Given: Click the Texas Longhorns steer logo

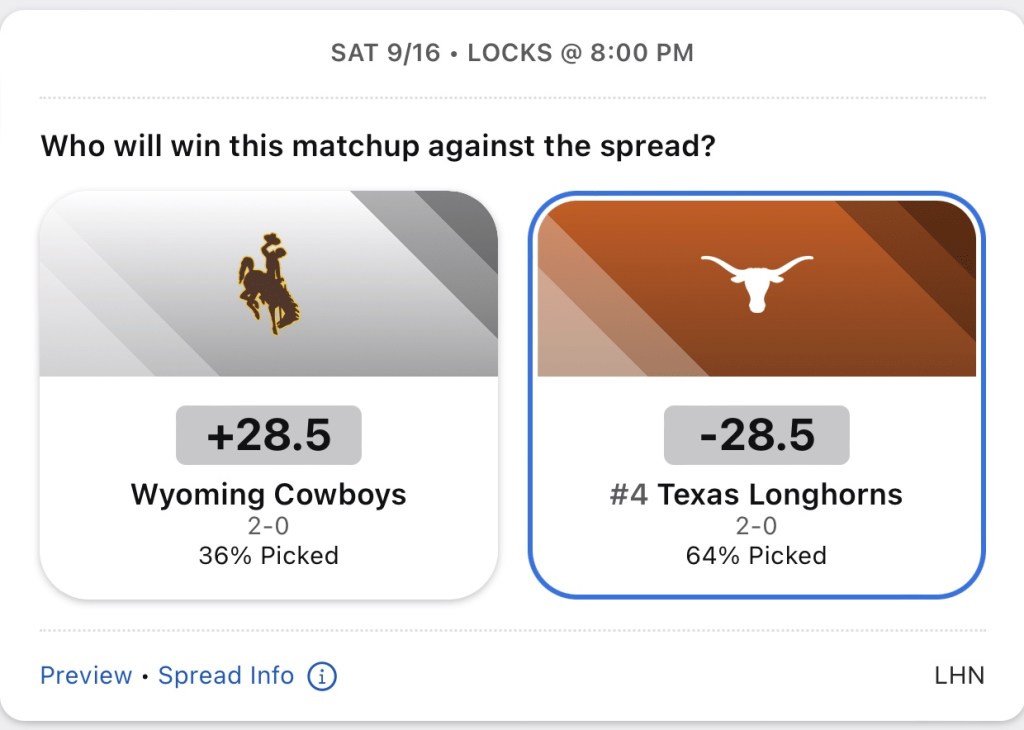Looking at the screenshot, I should pyautogui.click(x=756, y=281).
